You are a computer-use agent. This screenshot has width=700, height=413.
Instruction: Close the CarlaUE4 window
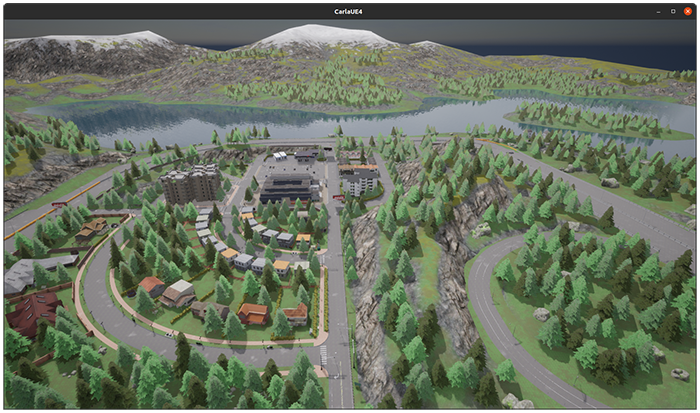click(x=687, y=11)
